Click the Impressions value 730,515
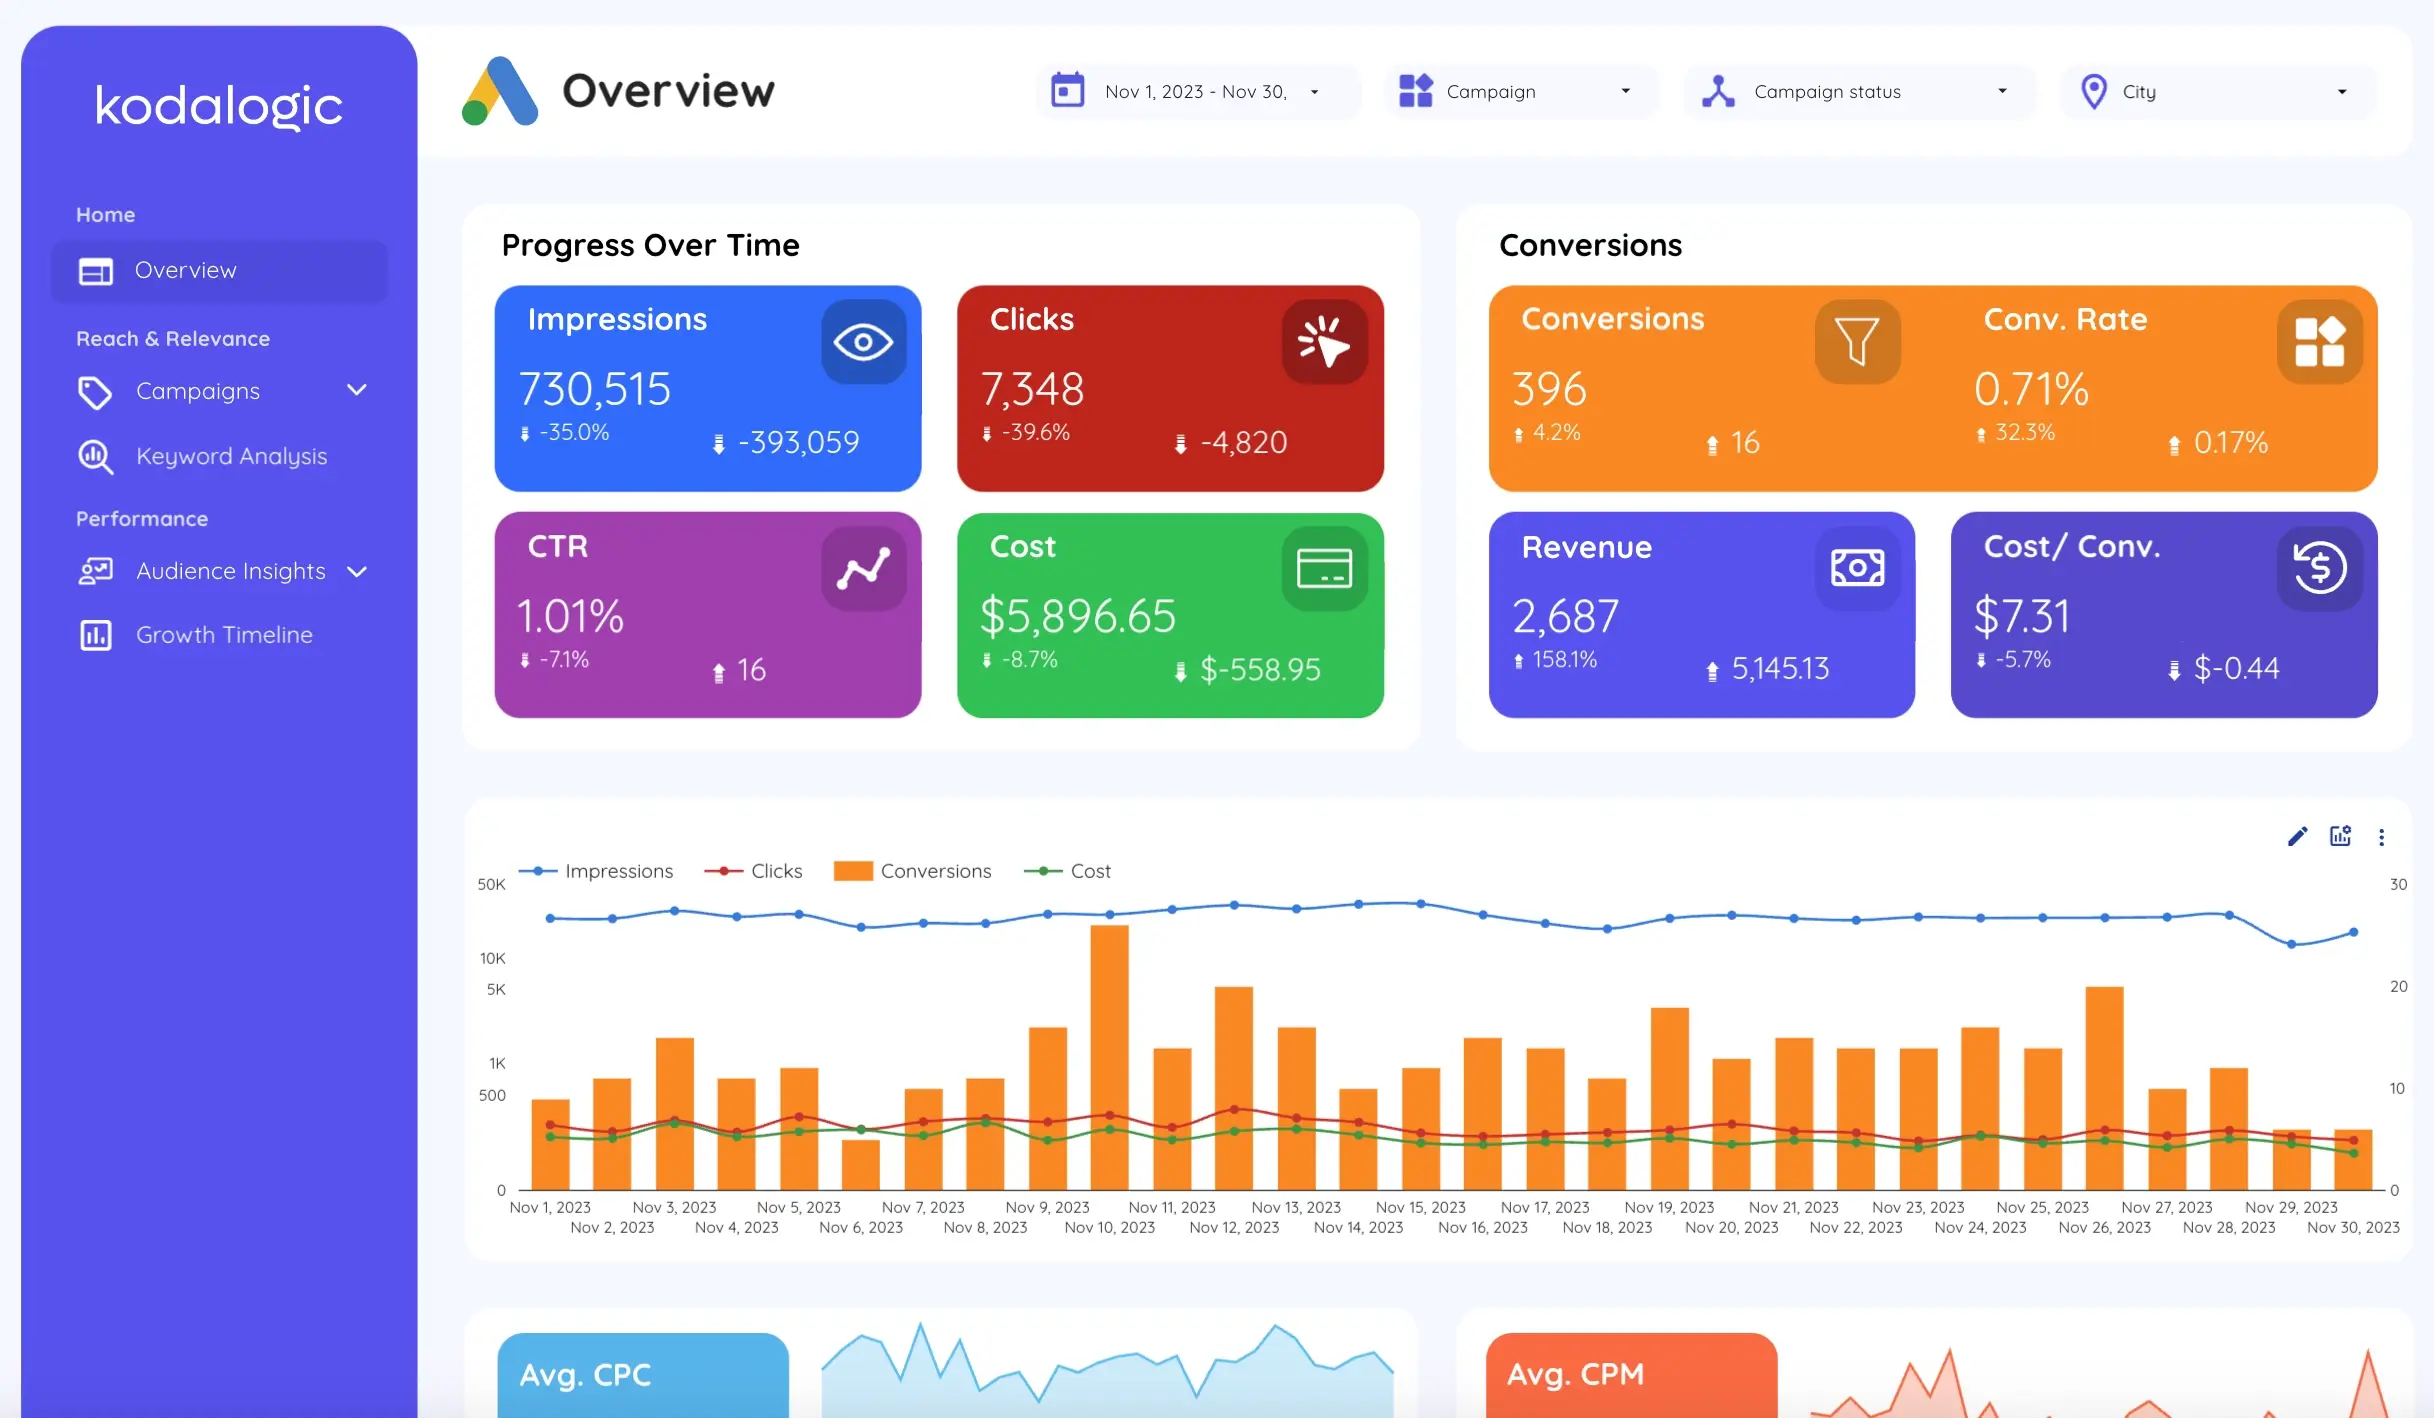Viewport: 2434px width, 1418px height. point(595,389)
